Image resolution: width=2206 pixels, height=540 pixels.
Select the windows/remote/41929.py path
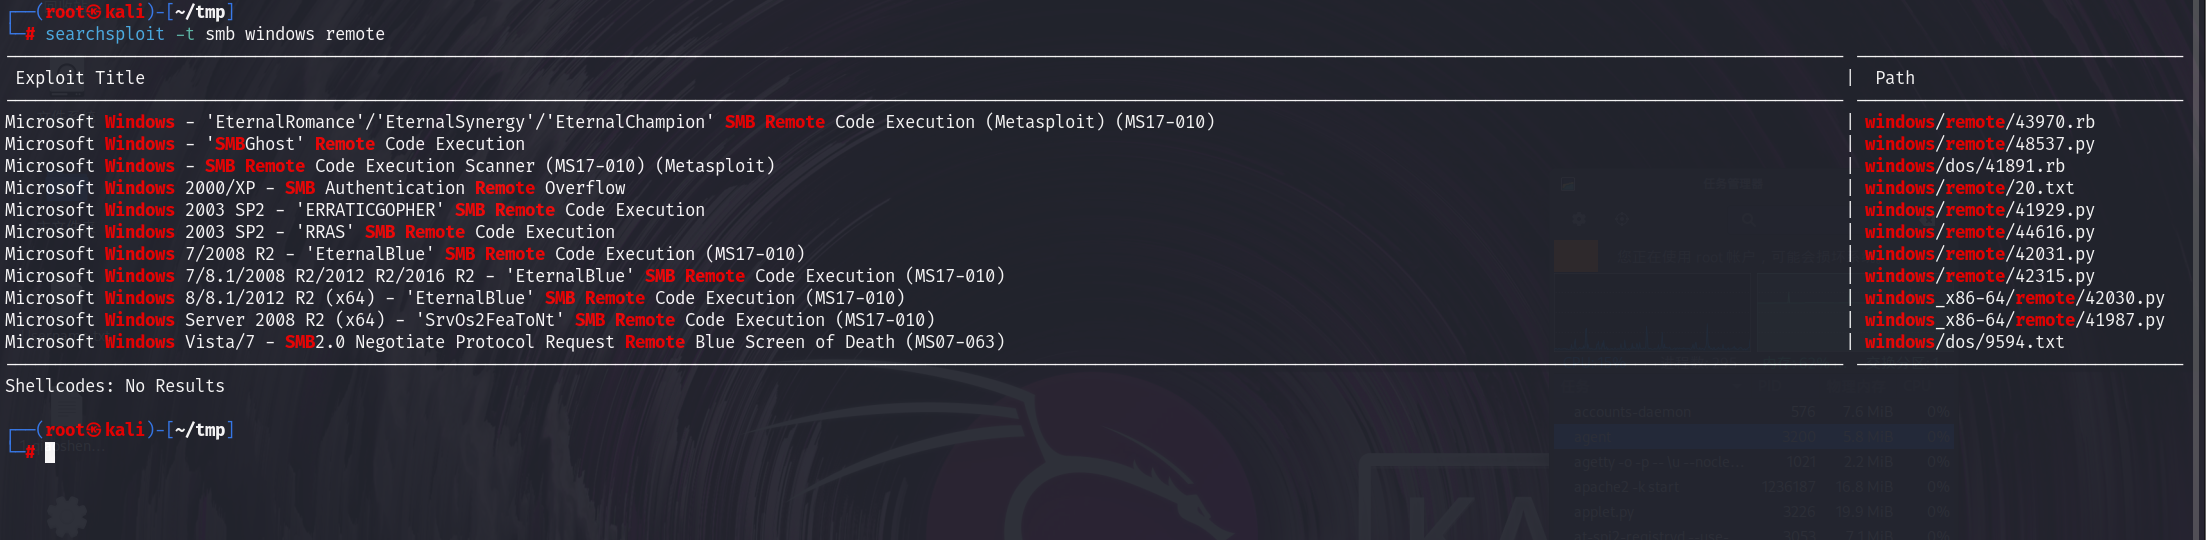pyautogui.click(x=1979, y=210)
